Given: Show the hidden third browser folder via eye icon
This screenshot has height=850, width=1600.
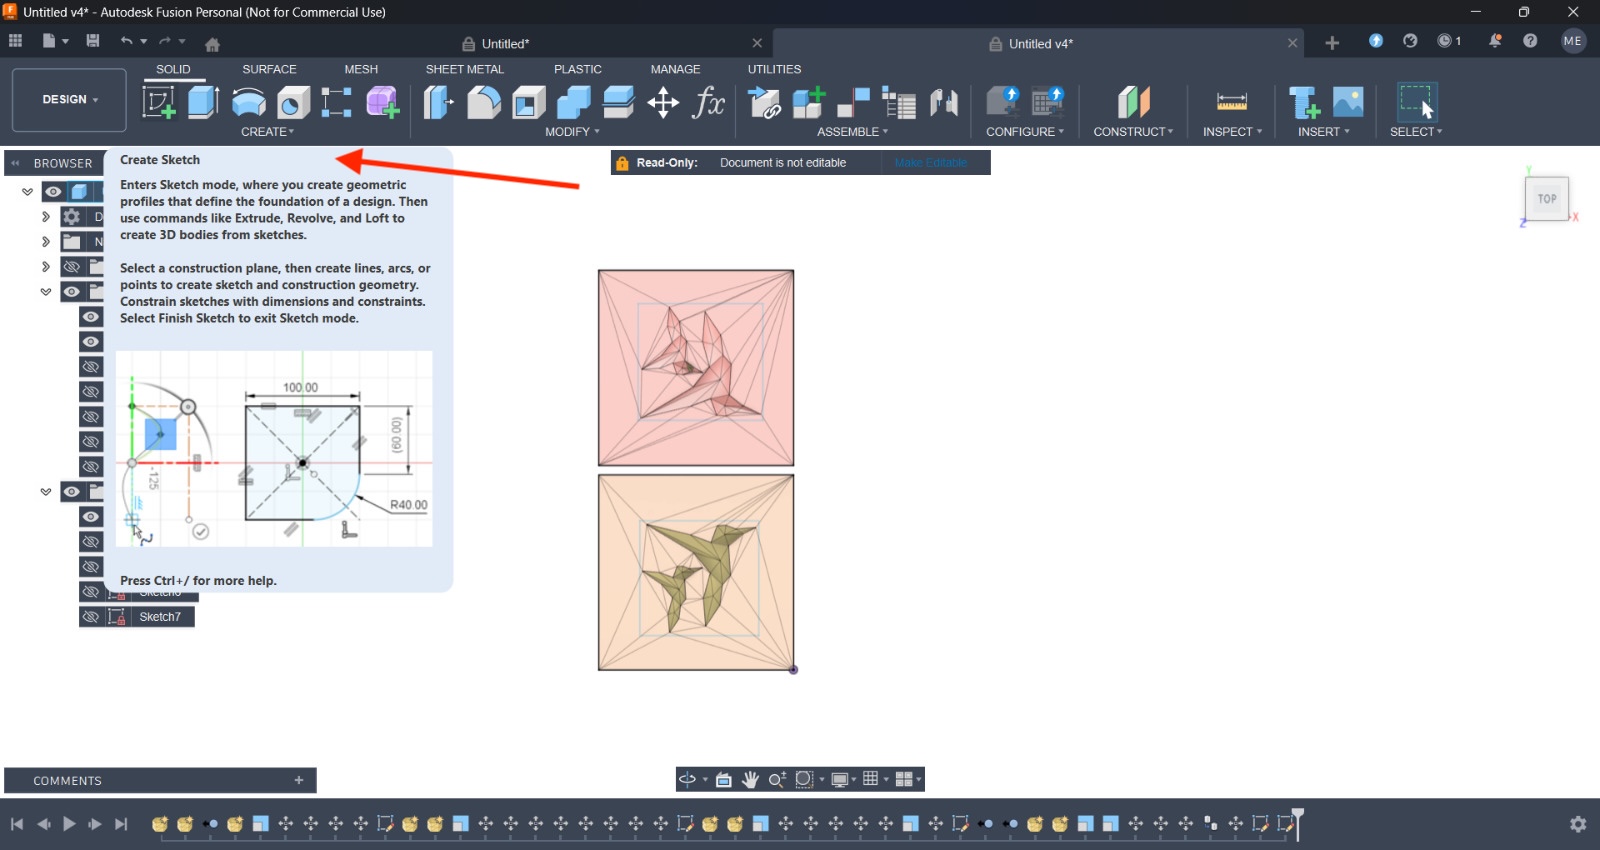Looking at the screenshot, I should click(72, 267).
